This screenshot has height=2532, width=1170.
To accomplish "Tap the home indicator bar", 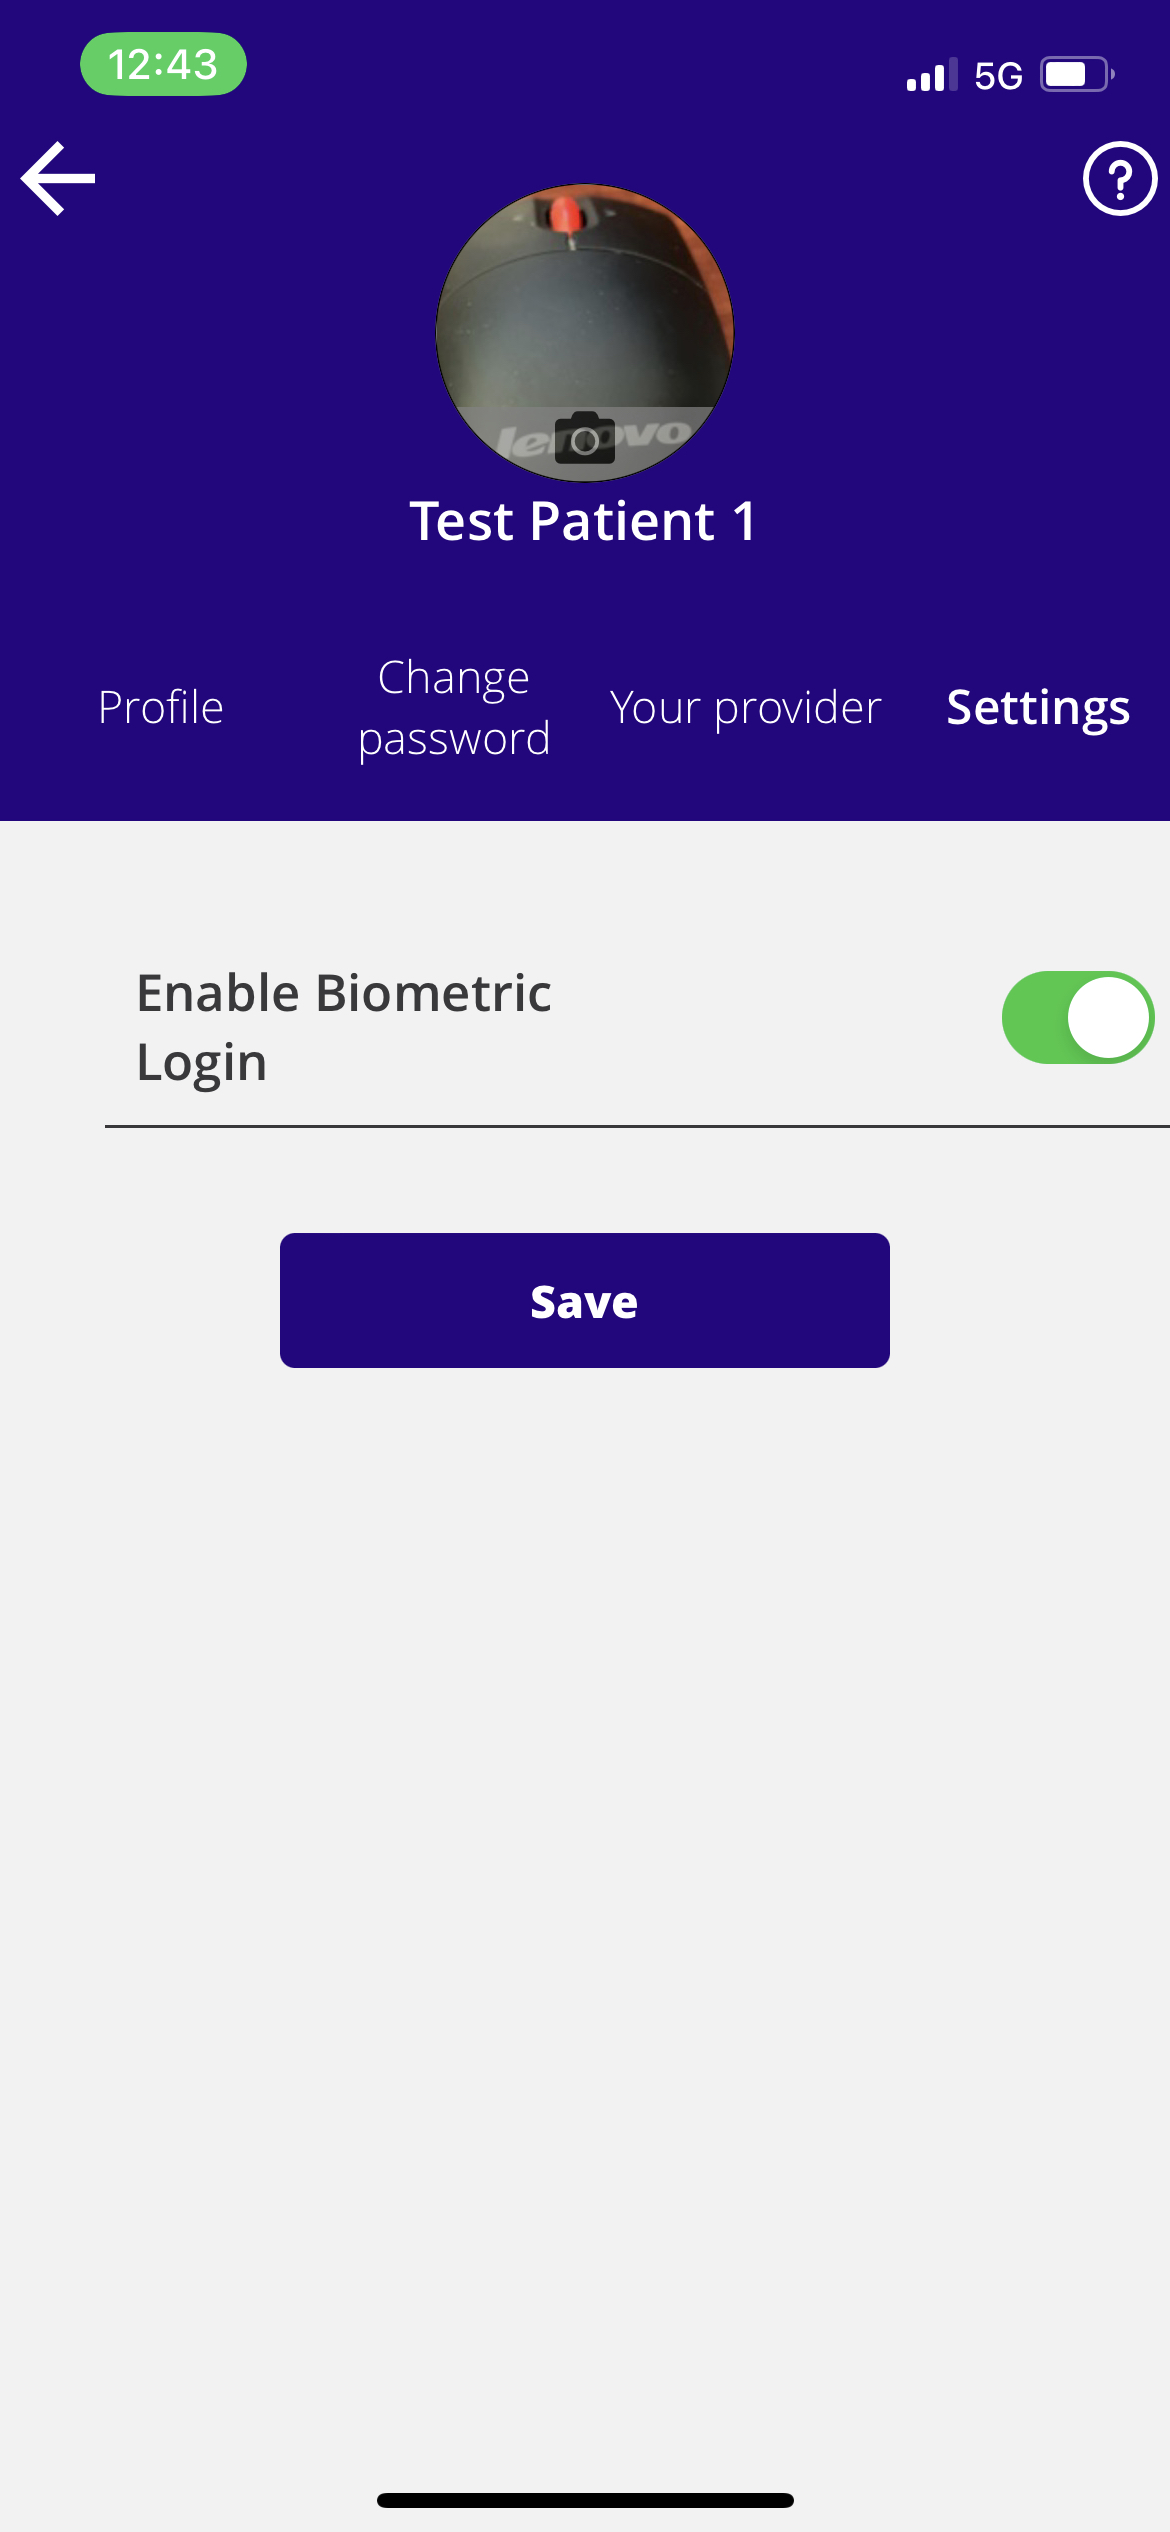I will coord(585,2500).
